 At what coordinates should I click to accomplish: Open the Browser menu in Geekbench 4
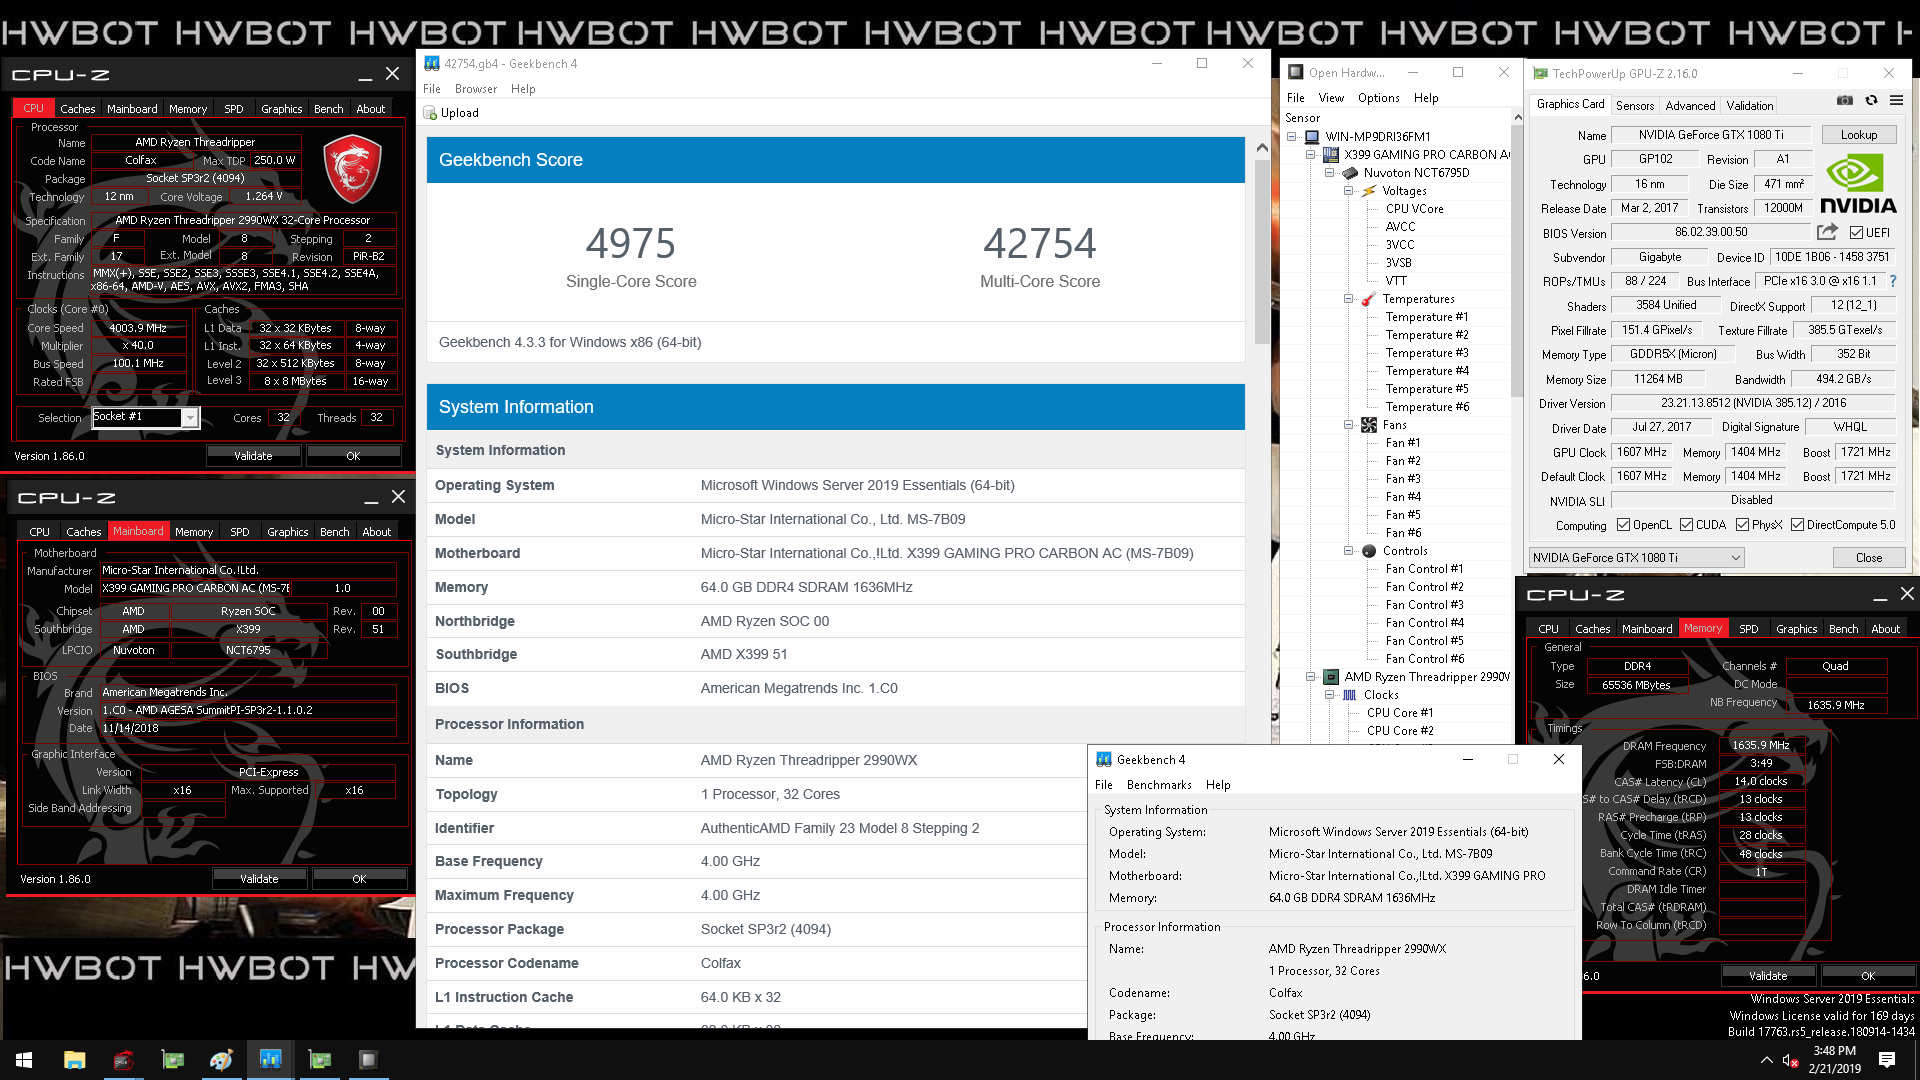tap(476, 89)
